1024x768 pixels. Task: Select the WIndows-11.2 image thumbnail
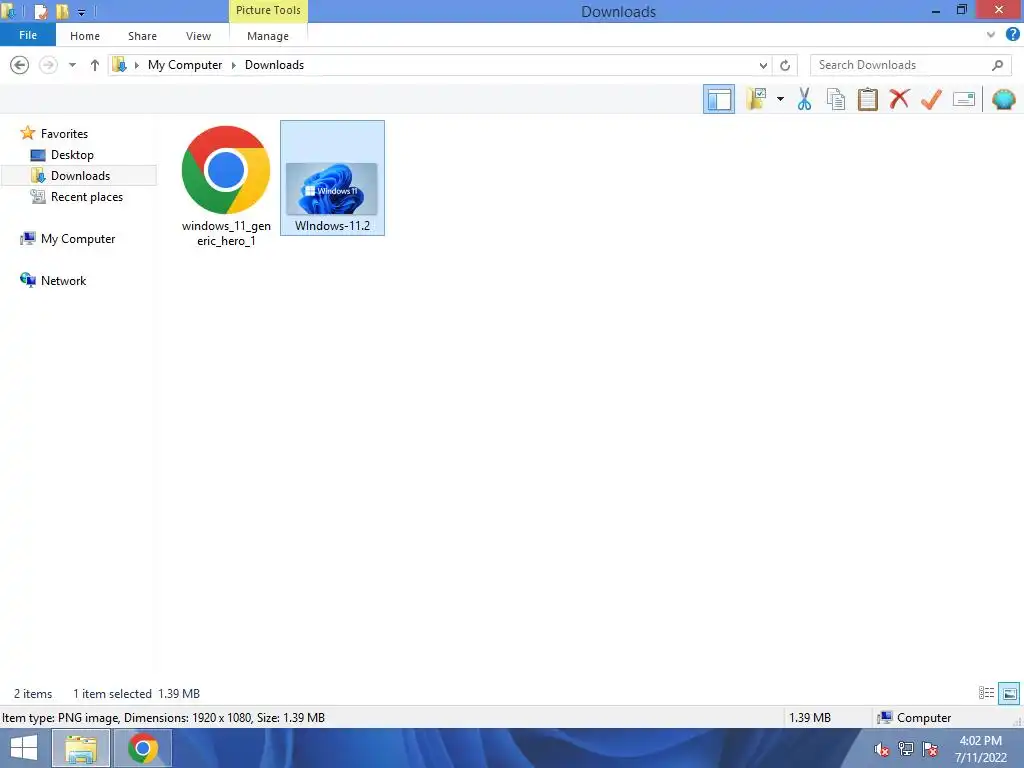click(332, 189)
